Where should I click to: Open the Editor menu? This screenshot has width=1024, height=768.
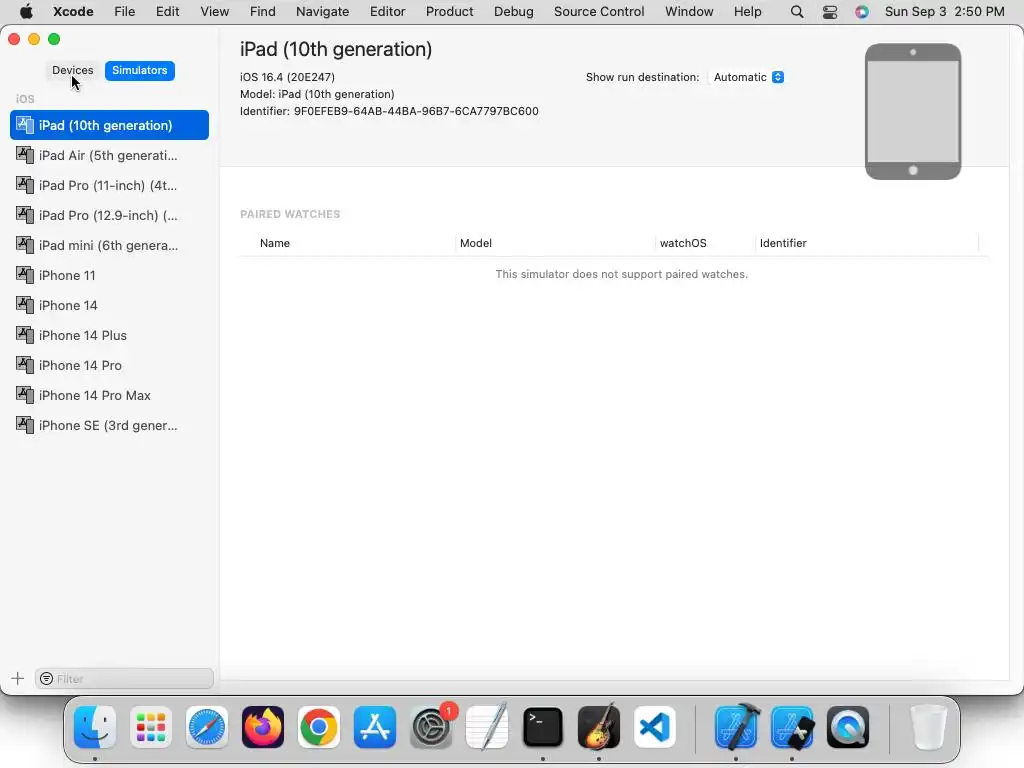(x=387, y=12)
